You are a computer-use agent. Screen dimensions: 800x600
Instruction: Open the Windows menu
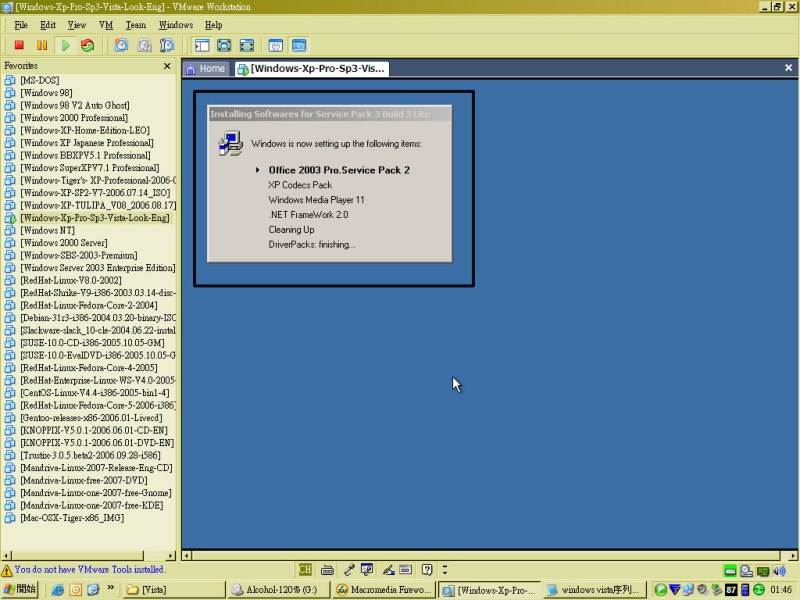176,25
